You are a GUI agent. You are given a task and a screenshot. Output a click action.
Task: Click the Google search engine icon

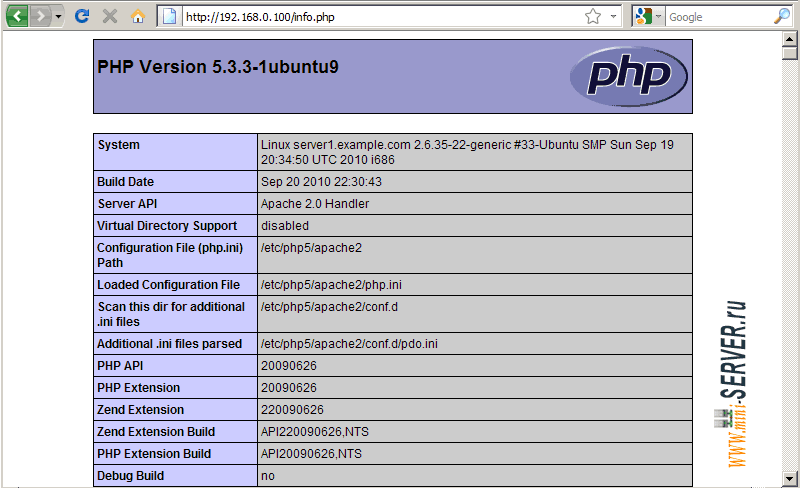click(x=643, y=16)
